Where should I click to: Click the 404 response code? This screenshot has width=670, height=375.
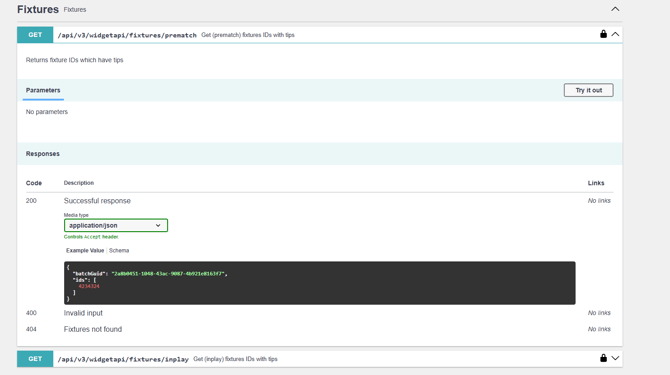click(x=31, y=329)
